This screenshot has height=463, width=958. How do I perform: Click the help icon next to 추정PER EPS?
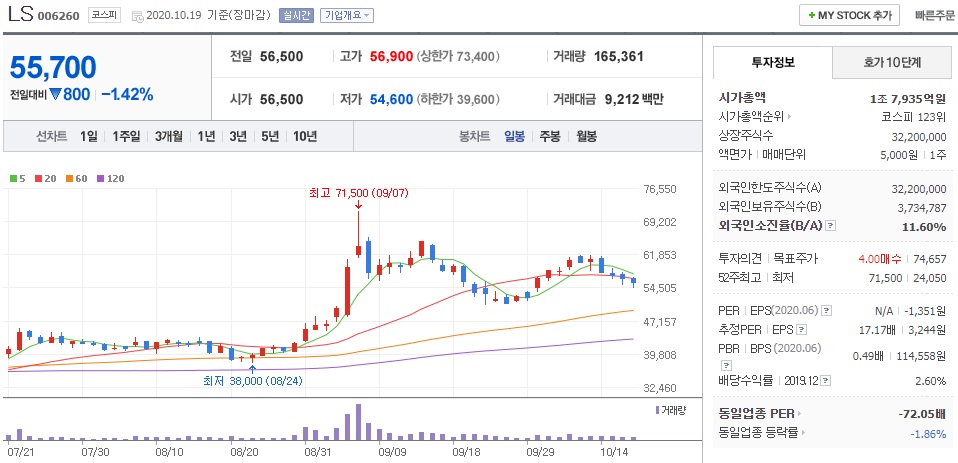pos(802,330)
